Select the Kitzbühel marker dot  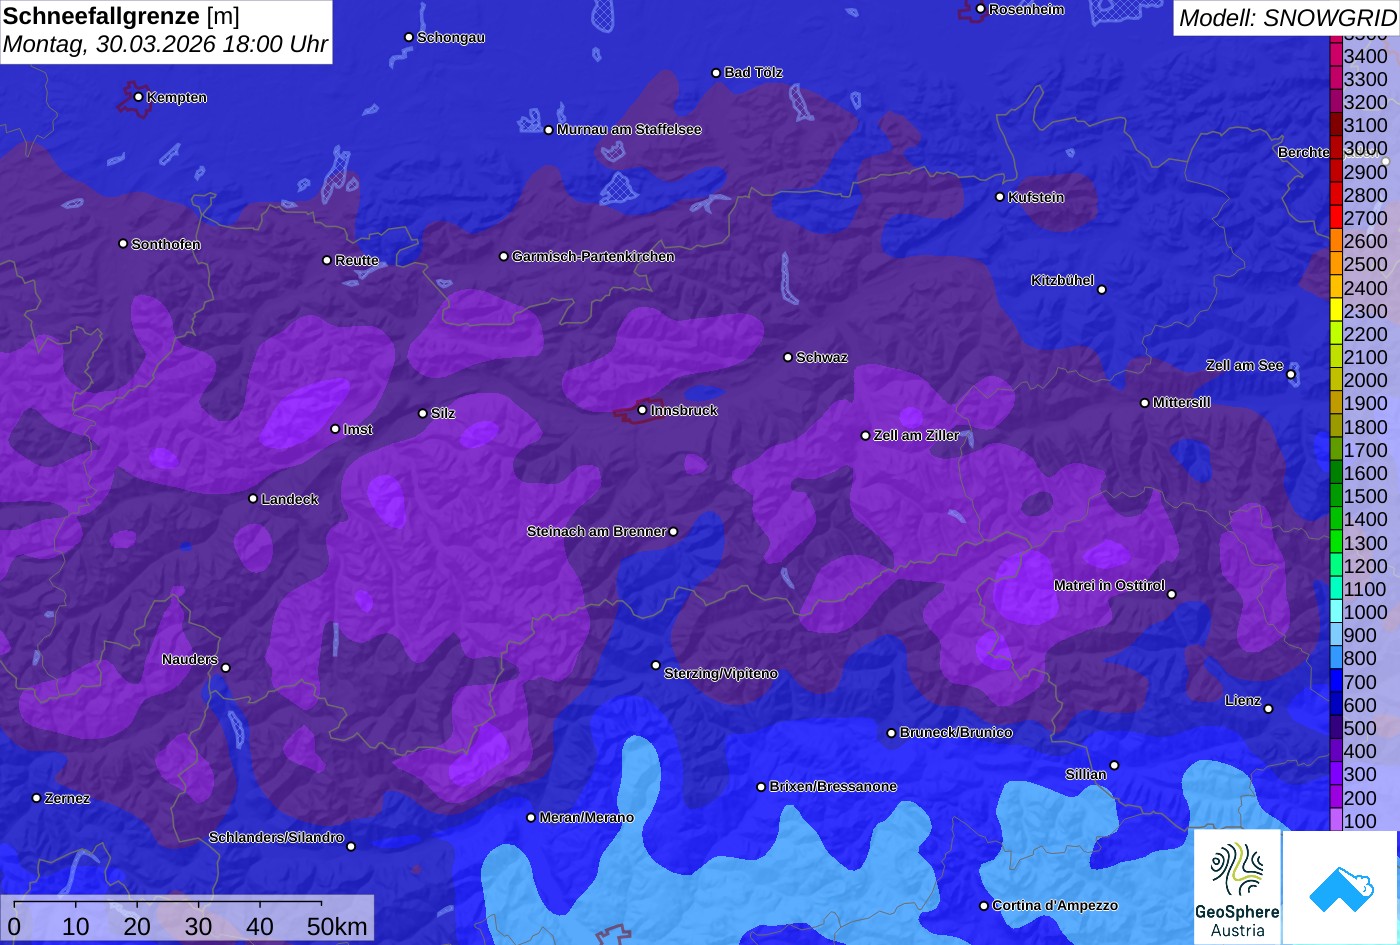click(1102, 290)
